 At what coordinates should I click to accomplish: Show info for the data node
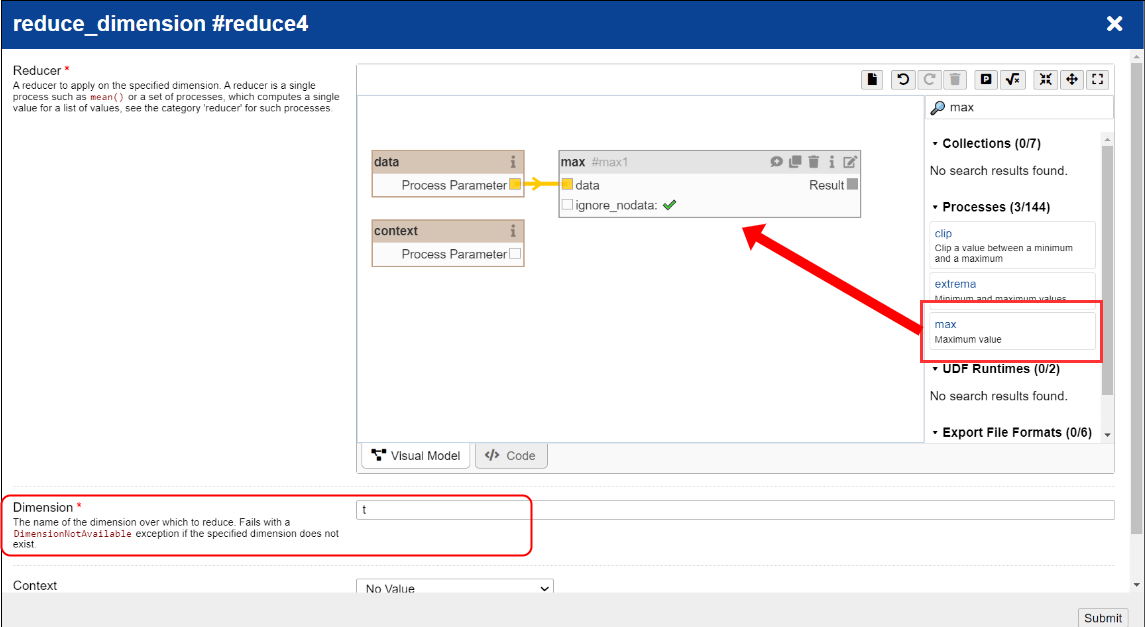[513, 162]
